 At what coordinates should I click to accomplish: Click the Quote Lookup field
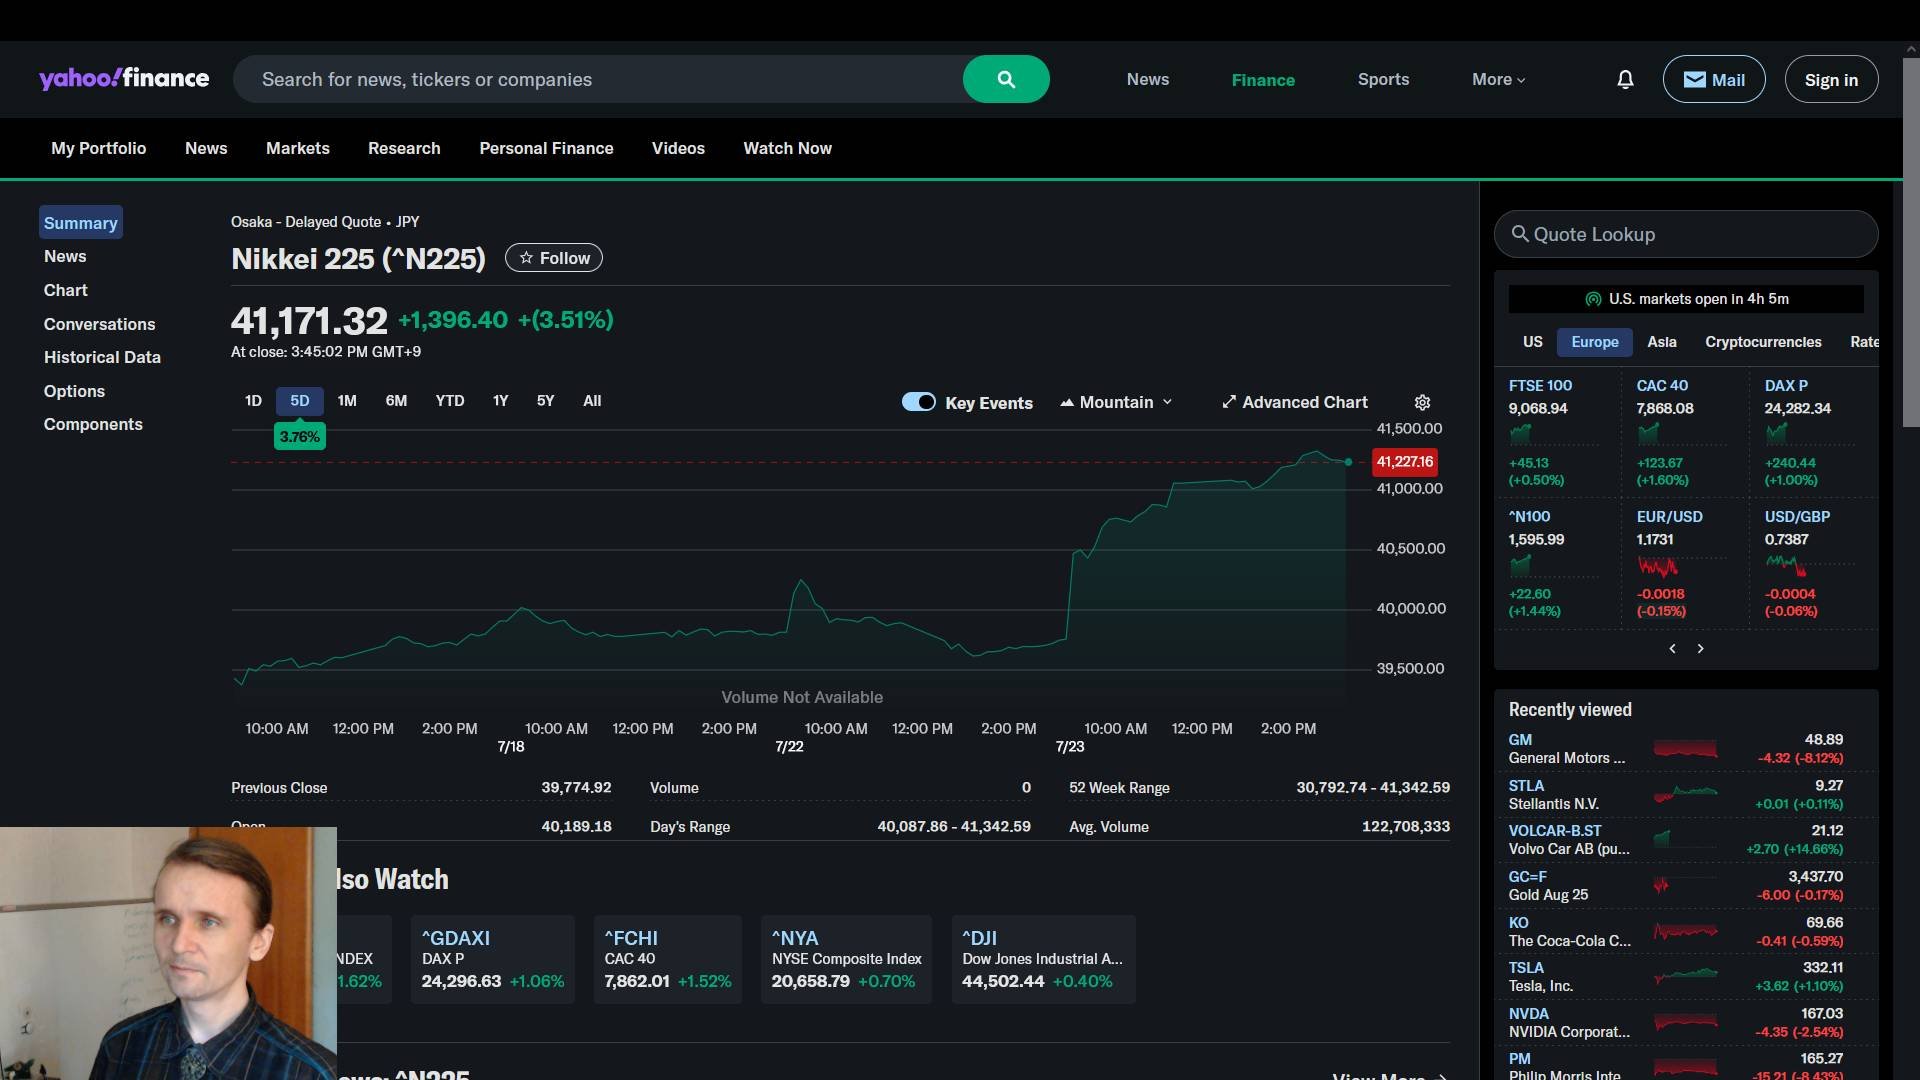tap(1686, 234)
